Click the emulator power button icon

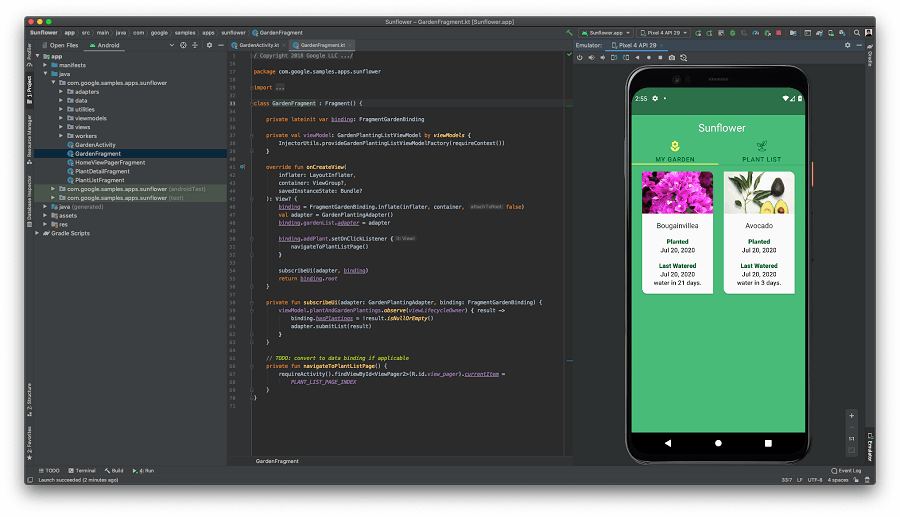point(580,57)
